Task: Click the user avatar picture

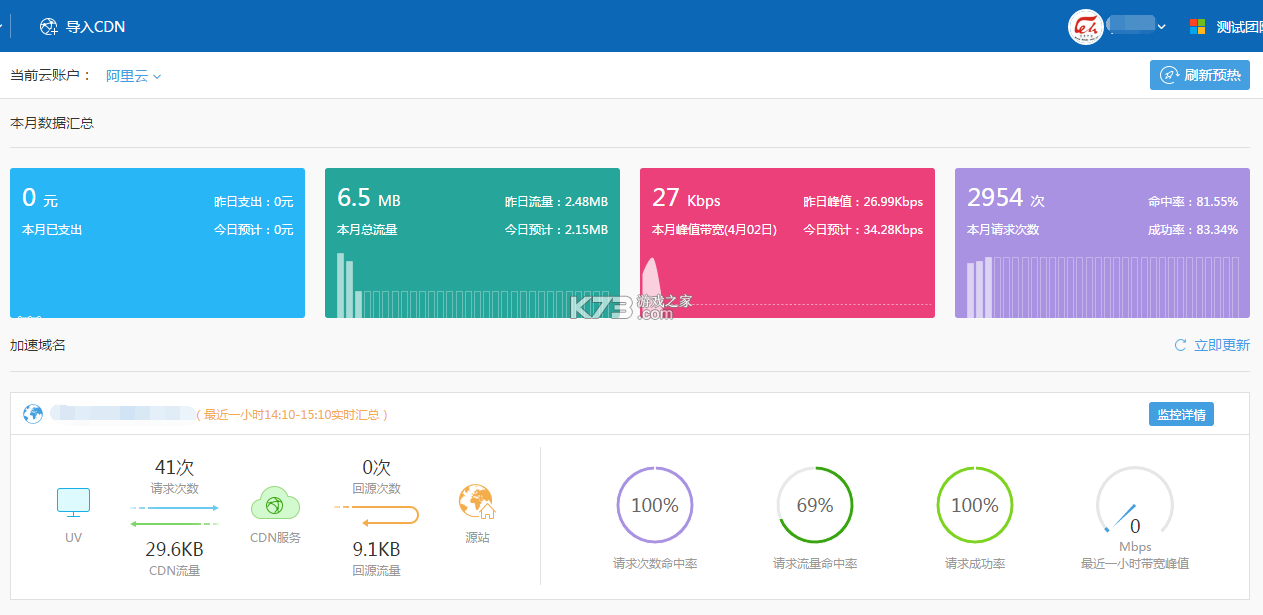Action: (x=1086, y=27)
